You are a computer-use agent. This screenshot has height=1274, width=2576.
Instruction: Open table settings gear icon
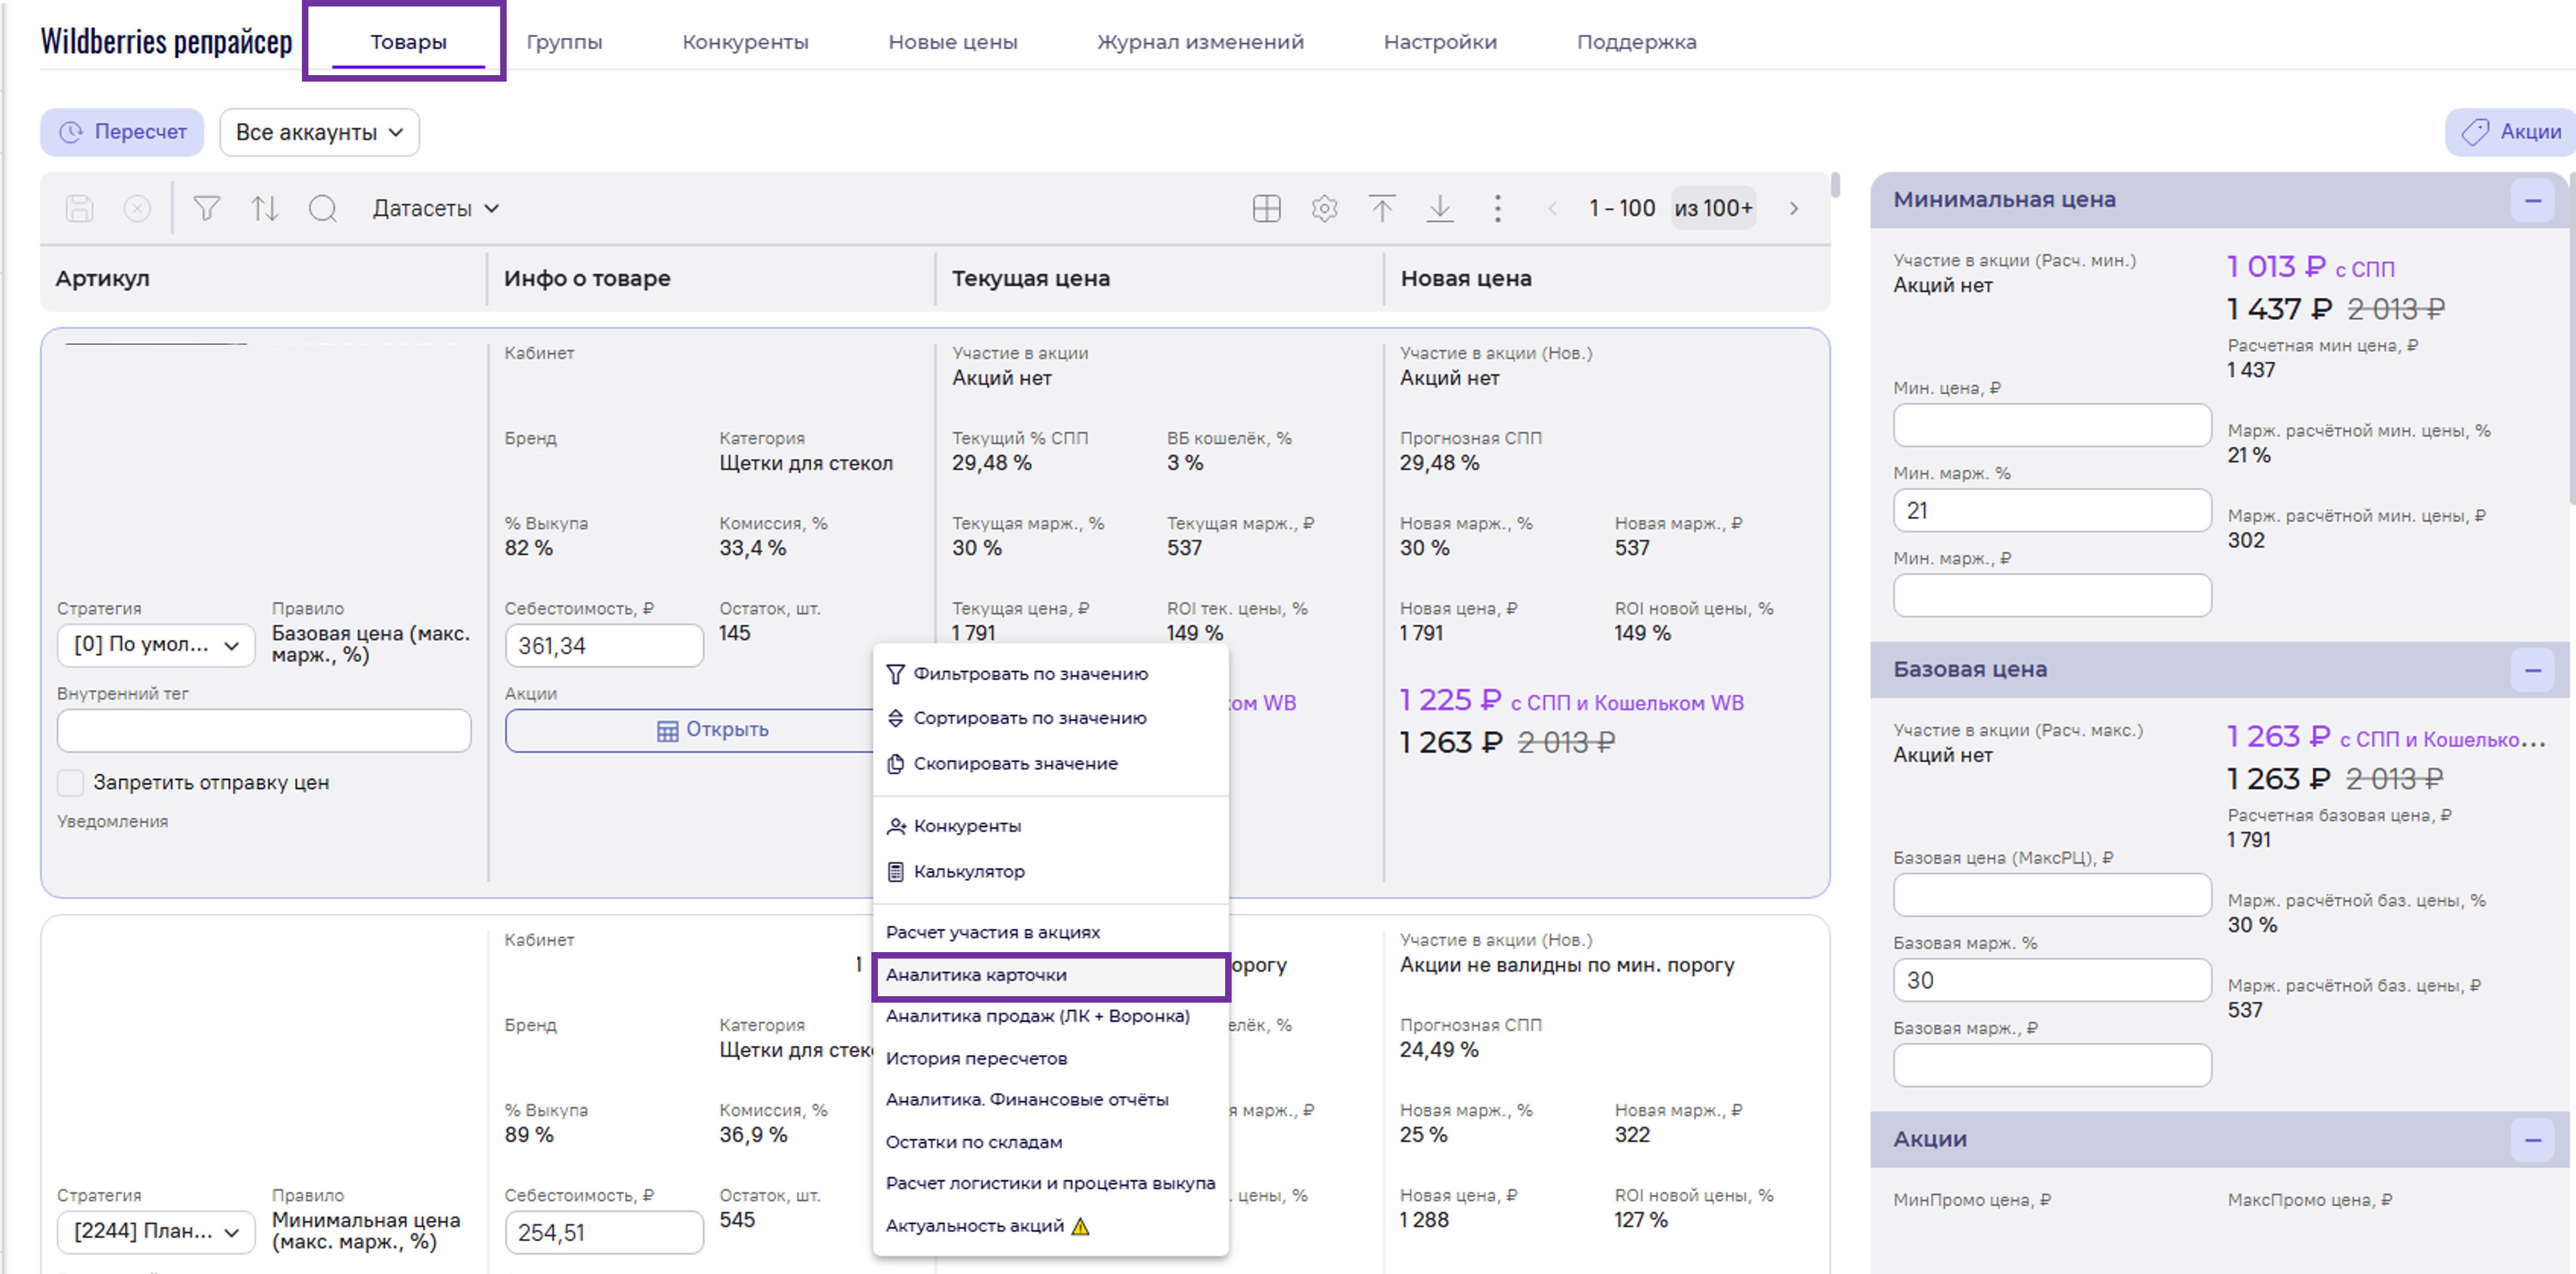click(x=1324, y=208)
